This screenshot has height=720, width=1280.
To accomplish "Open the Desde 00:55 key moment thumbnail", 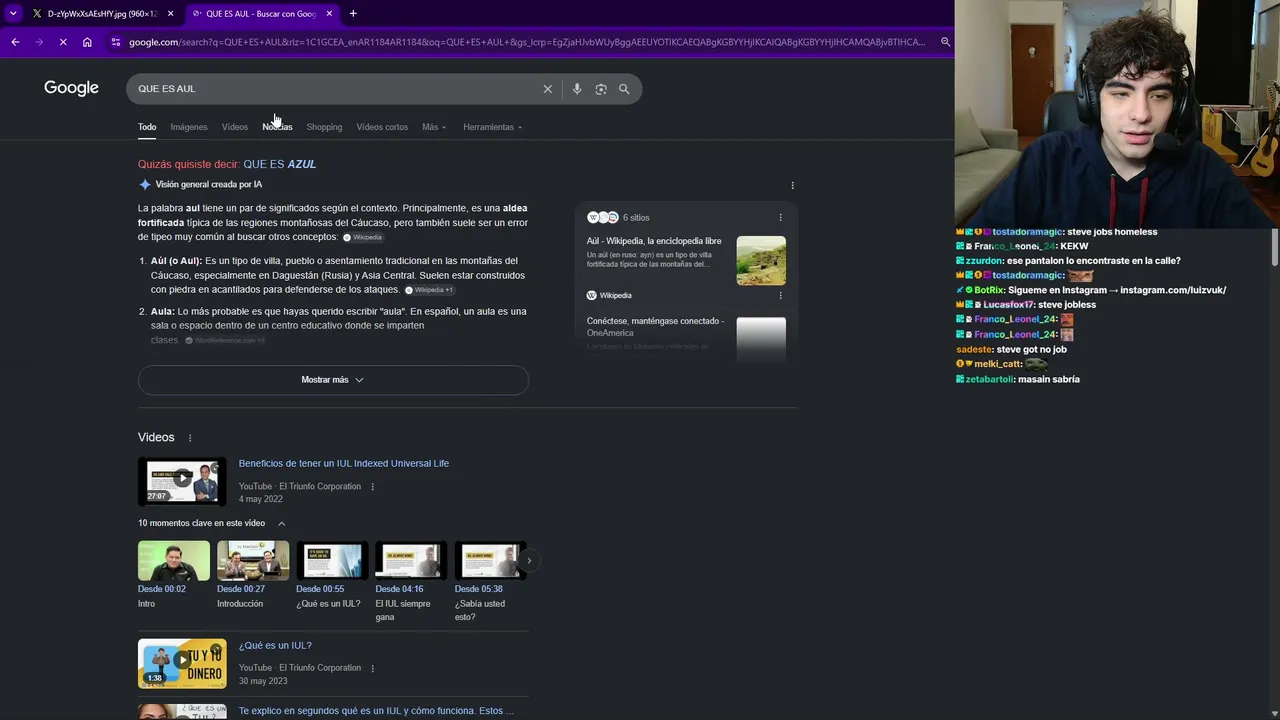I will 332,561.
